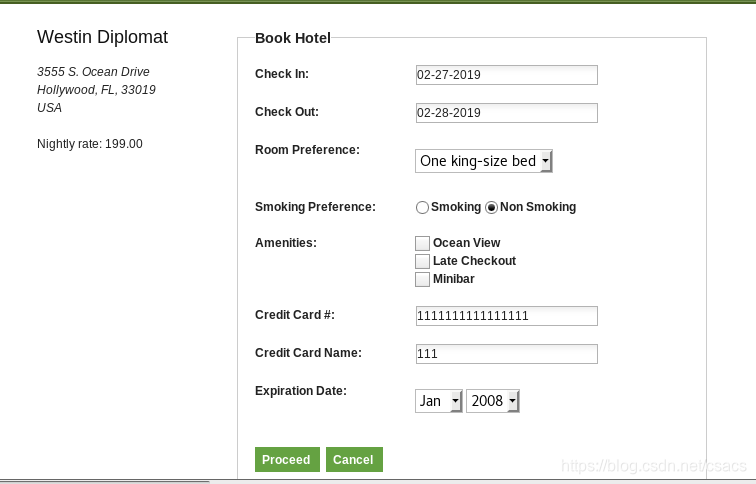Viewport: 756px width, 484px height.
Task: Click the Proceed button
Action: tap(287, 460)
